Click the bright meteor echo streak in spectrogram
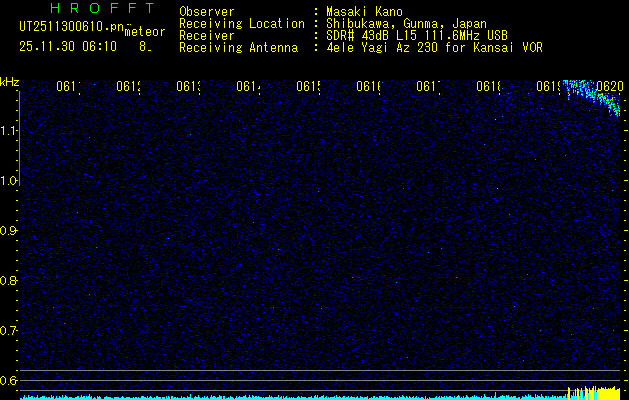This screenshot has width=629, height=400. click(x=592, y=97)
